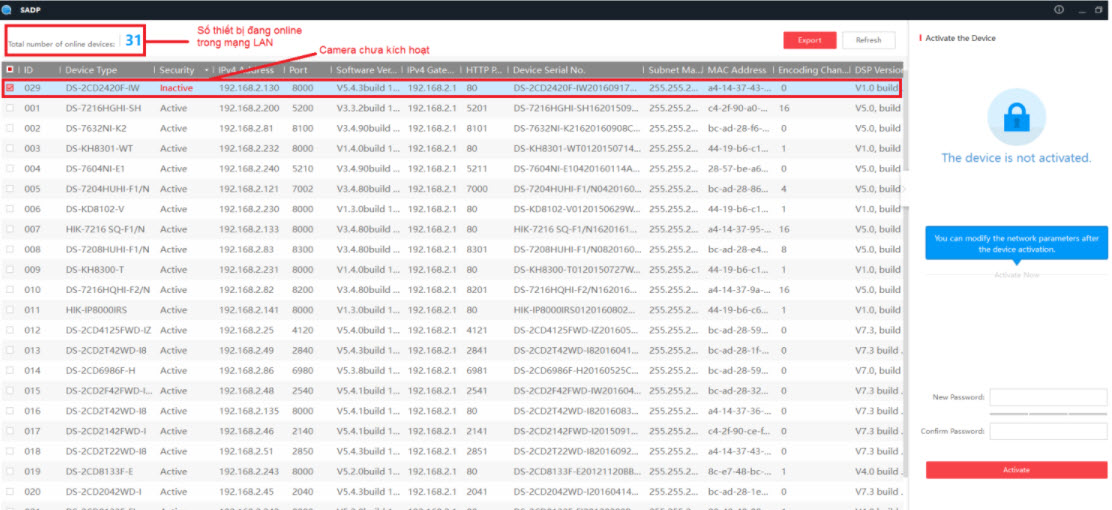Sort by IPv4 Address column header

point(246,70)
